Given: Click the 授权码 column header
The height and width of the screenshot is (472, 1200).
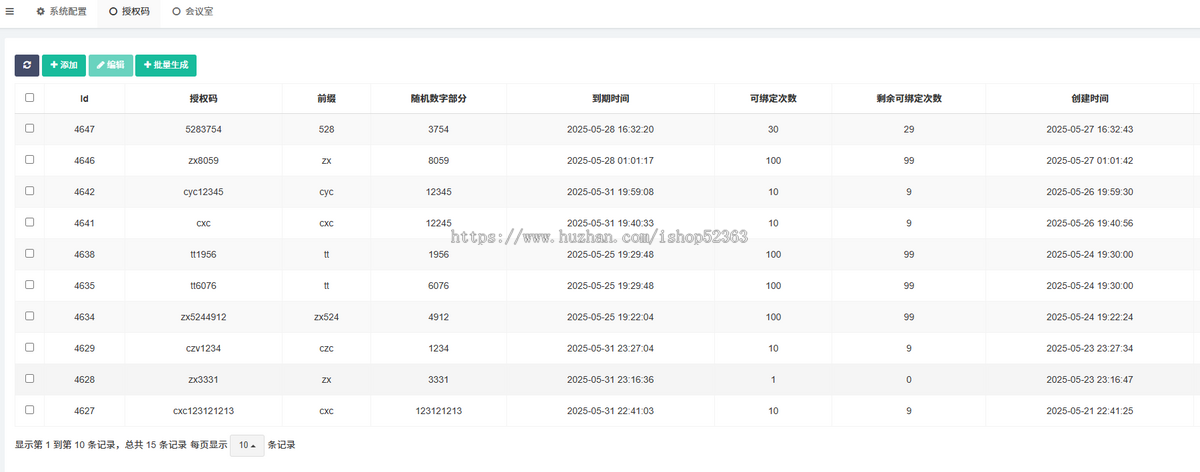Looking at the screenshot, I should click(x=204, y=98).
